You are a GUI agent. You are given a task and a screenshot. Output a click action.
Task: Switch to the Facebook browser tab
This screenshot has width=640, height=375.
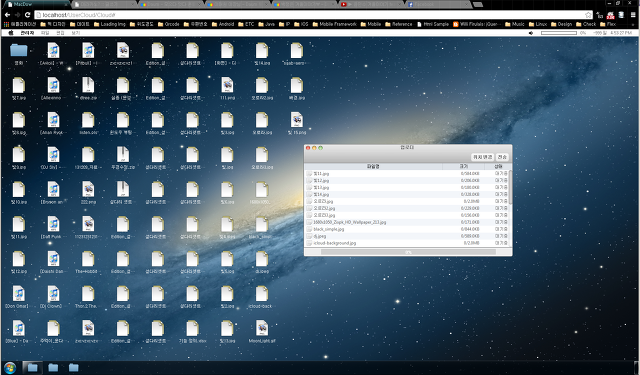(x=438, y=4)
